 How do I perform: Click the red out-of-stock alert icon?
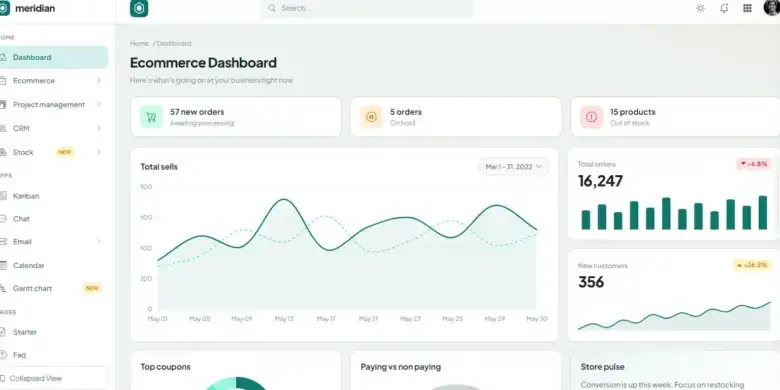click(591, 117)
